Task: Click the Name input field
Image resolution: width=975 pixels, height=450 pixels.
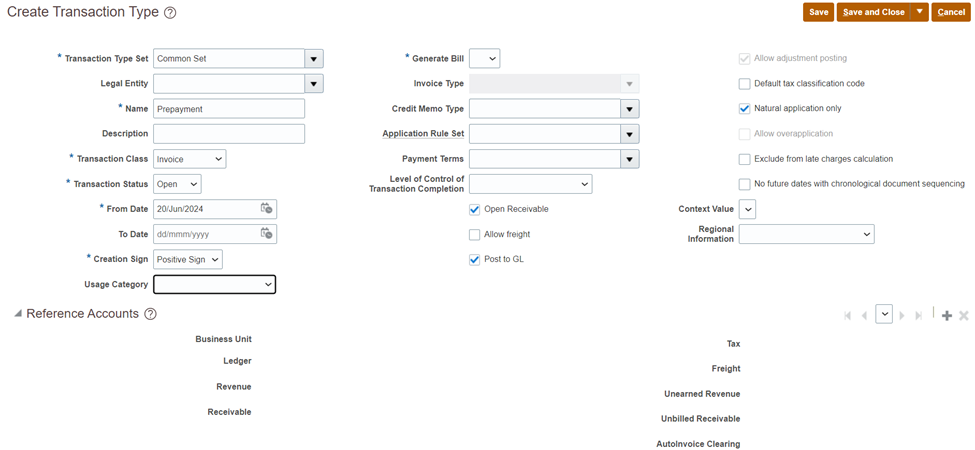Action: pyautogui.click(x=229, y=109)
